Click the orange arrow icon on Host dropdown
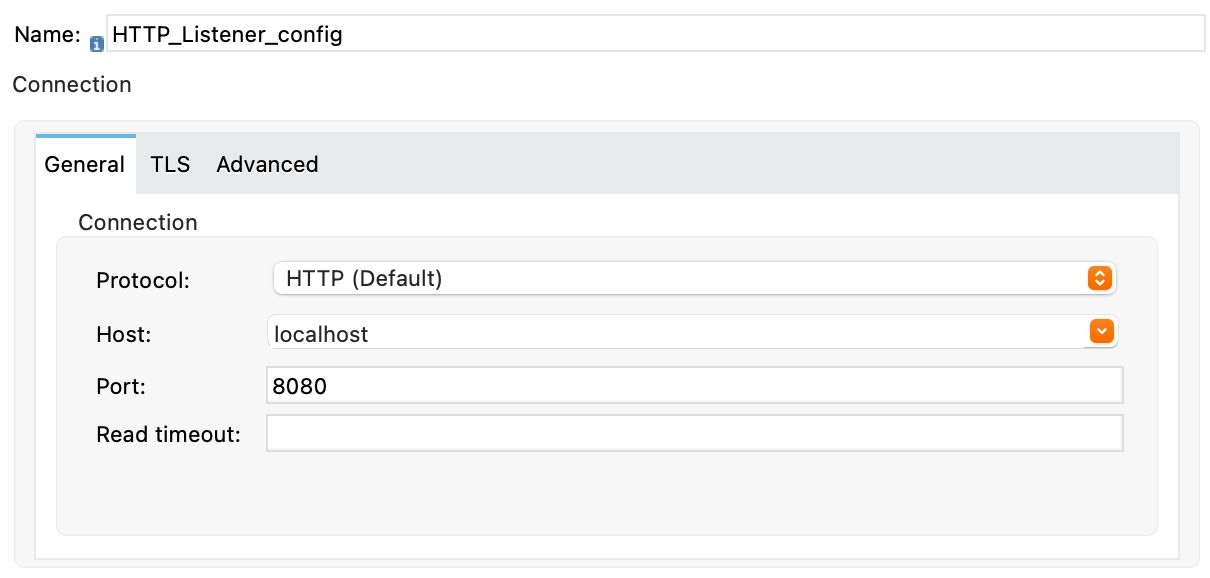Viewport: 1210px width, 578px height. tap(1101, 331)
